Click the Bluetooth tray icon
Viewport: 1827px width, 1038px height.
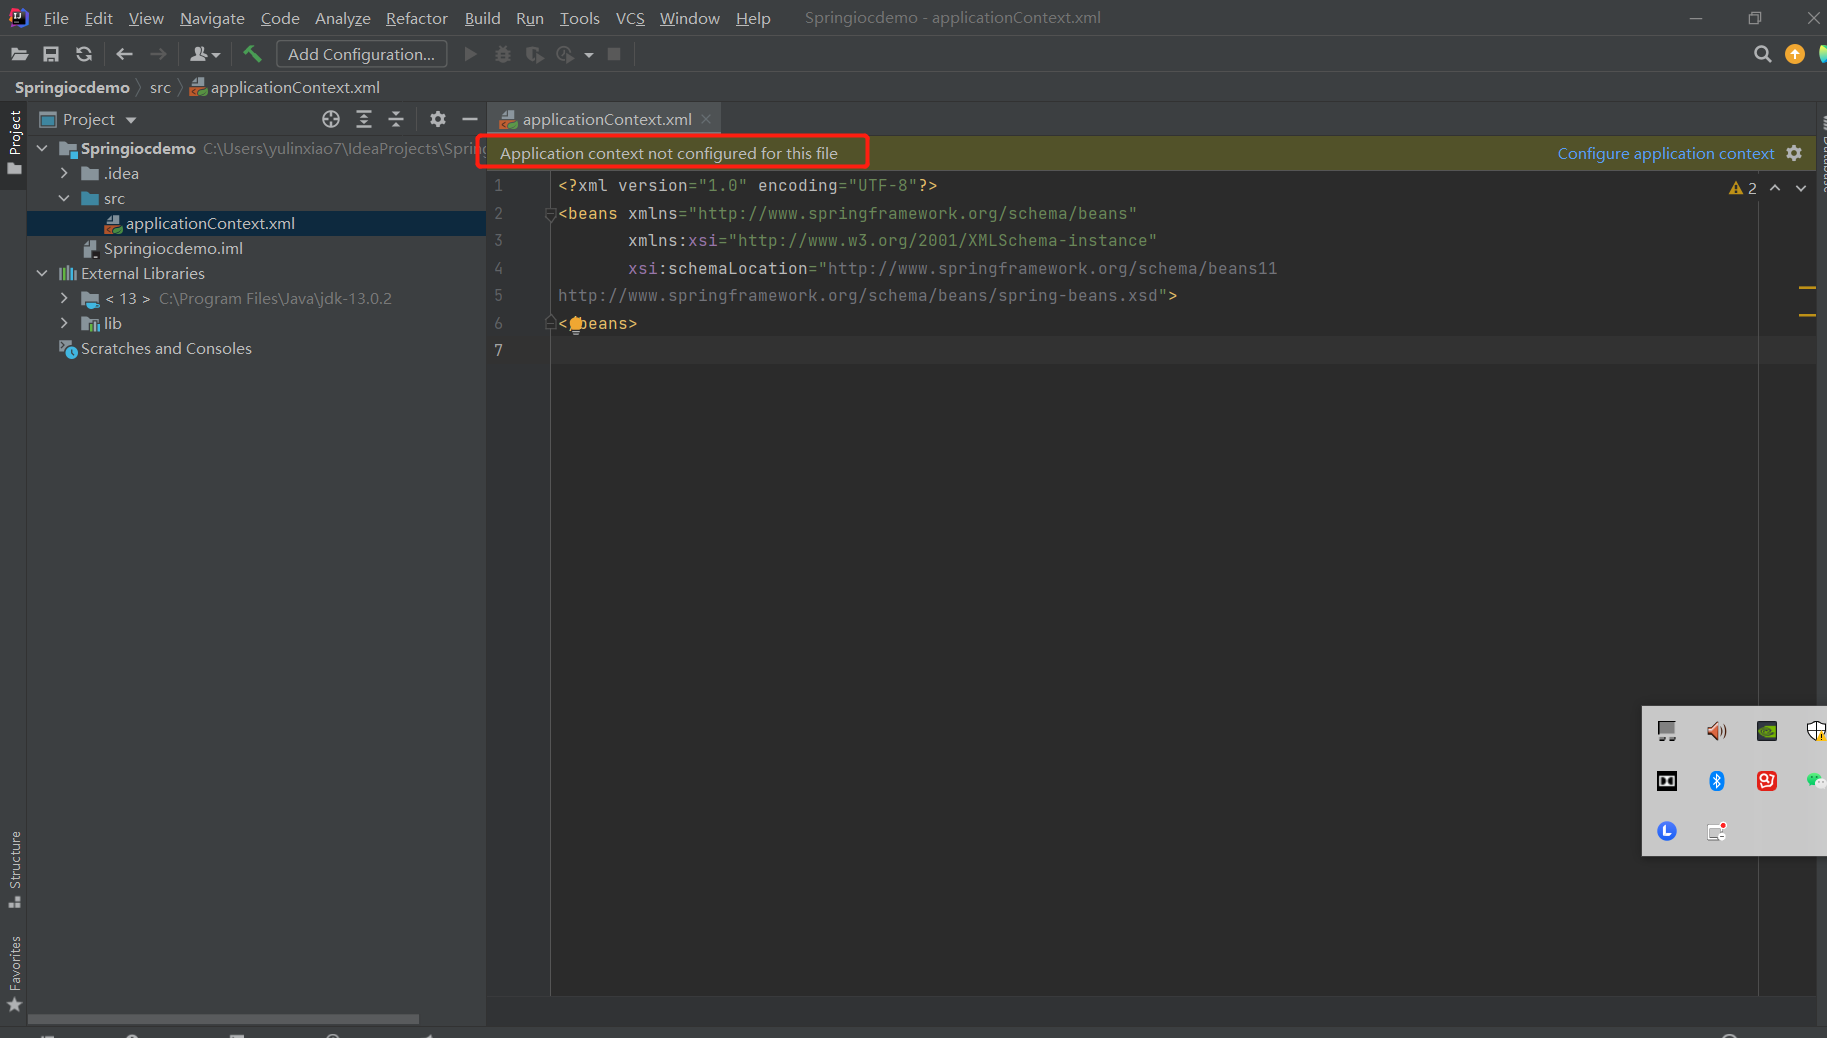[1717, 781]
